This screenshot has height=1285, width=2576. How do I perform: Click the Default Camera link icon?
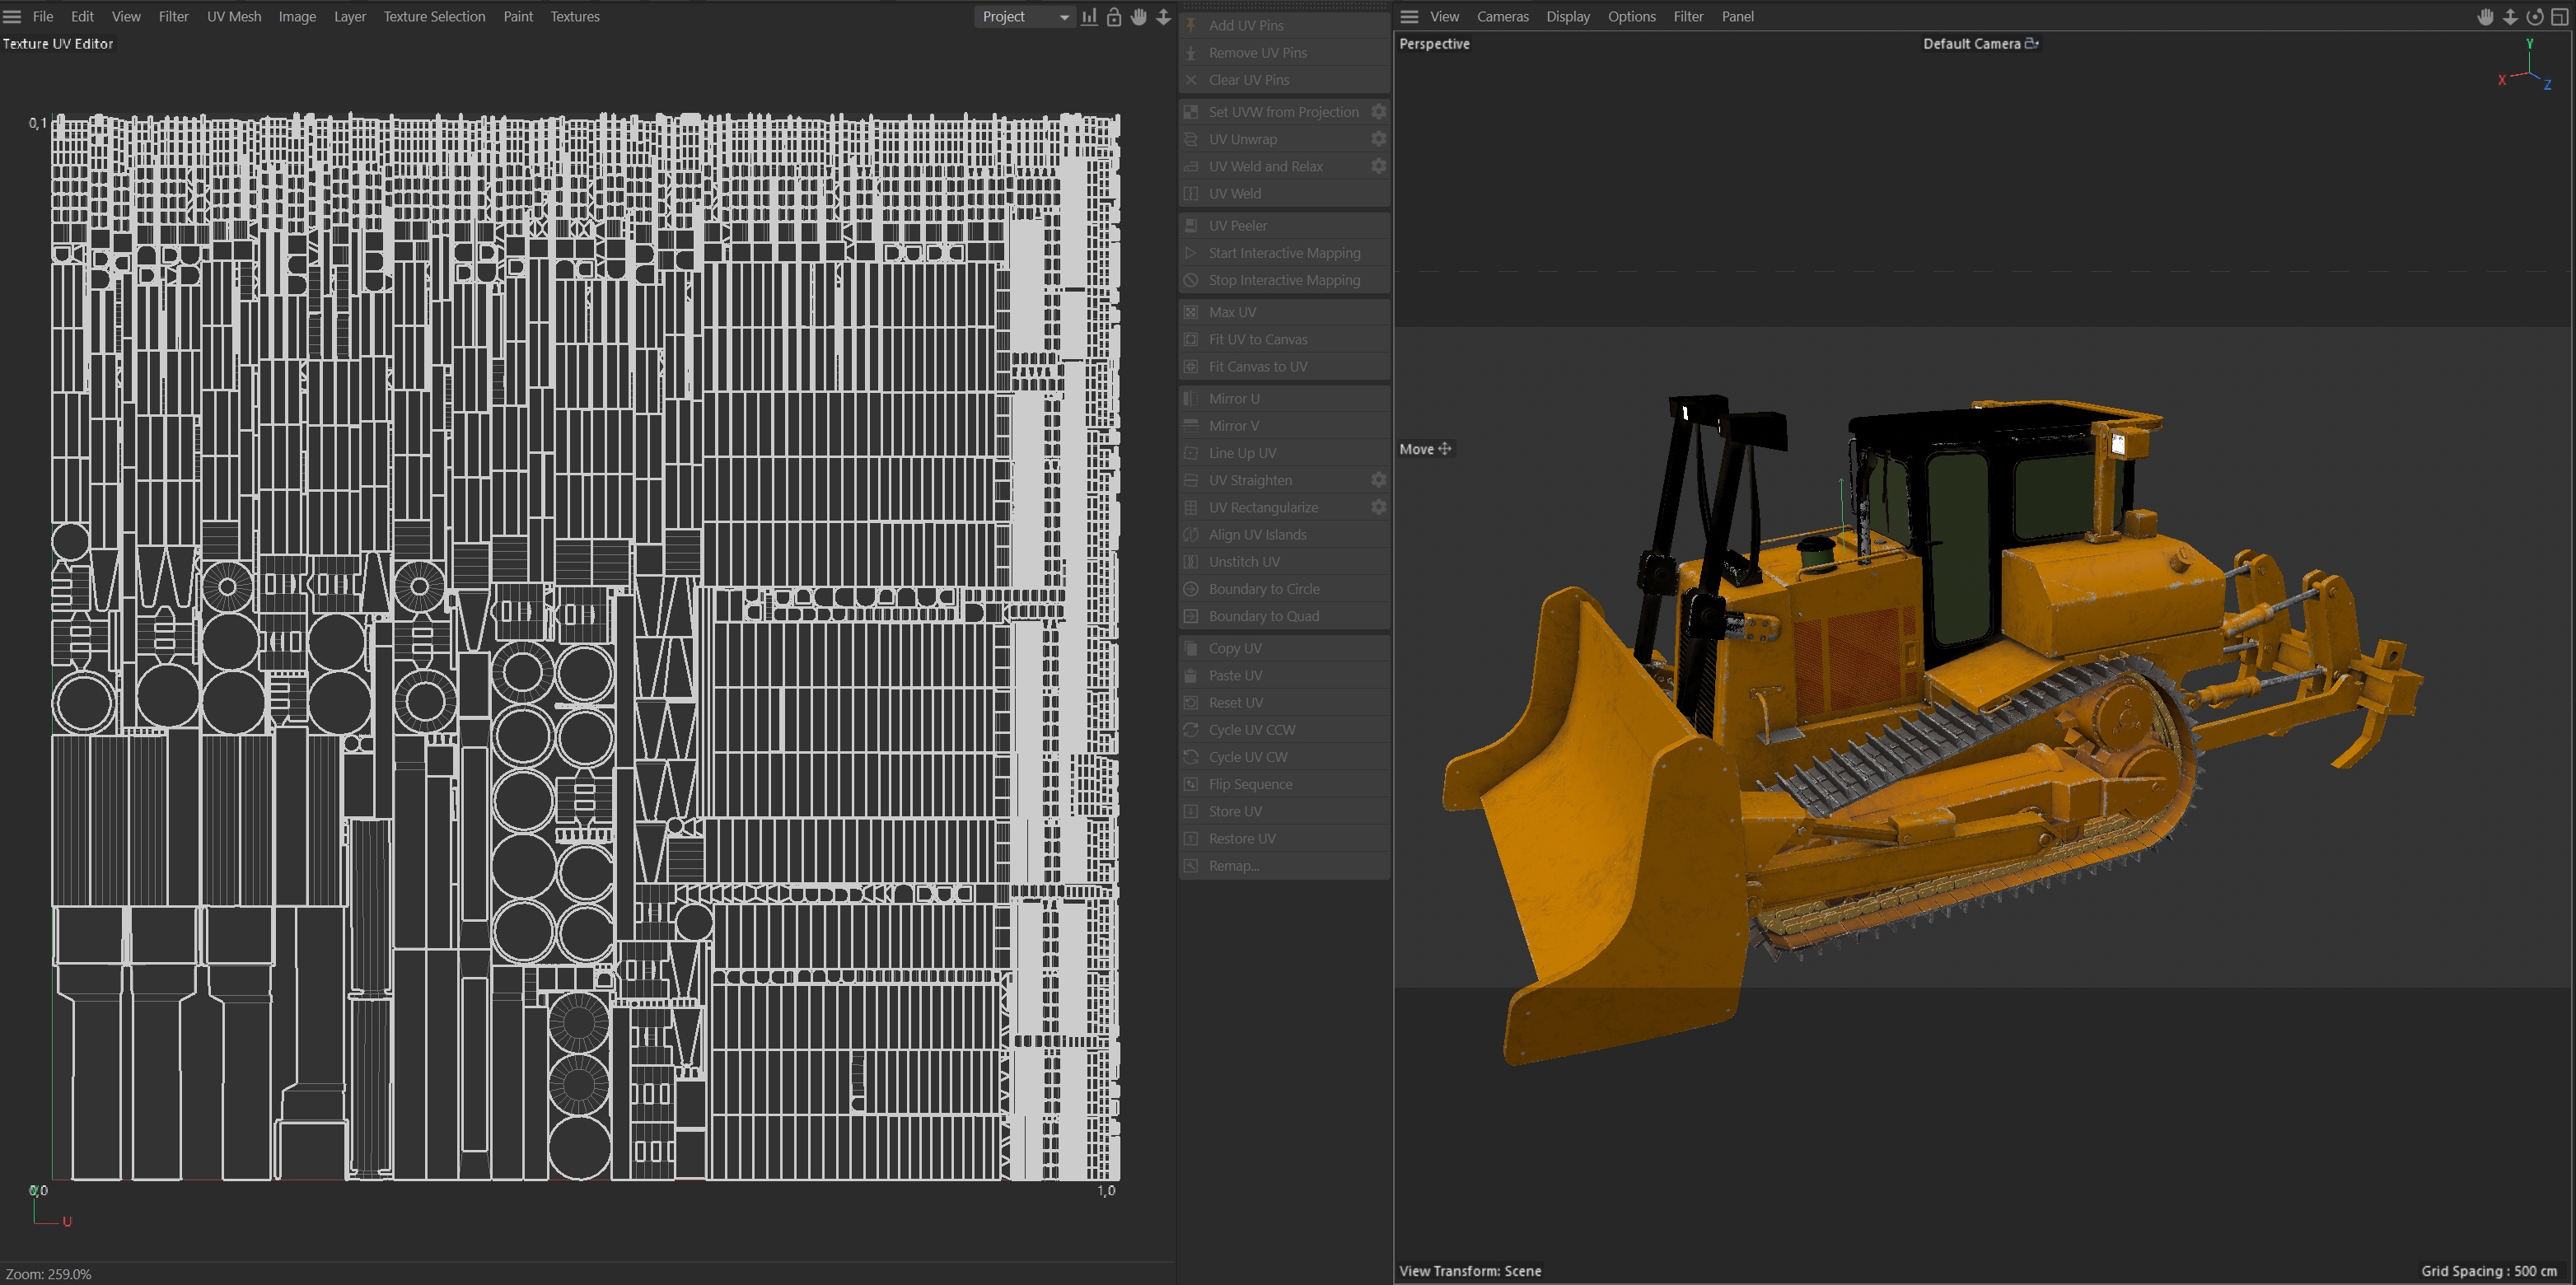tap(2031, 43)
